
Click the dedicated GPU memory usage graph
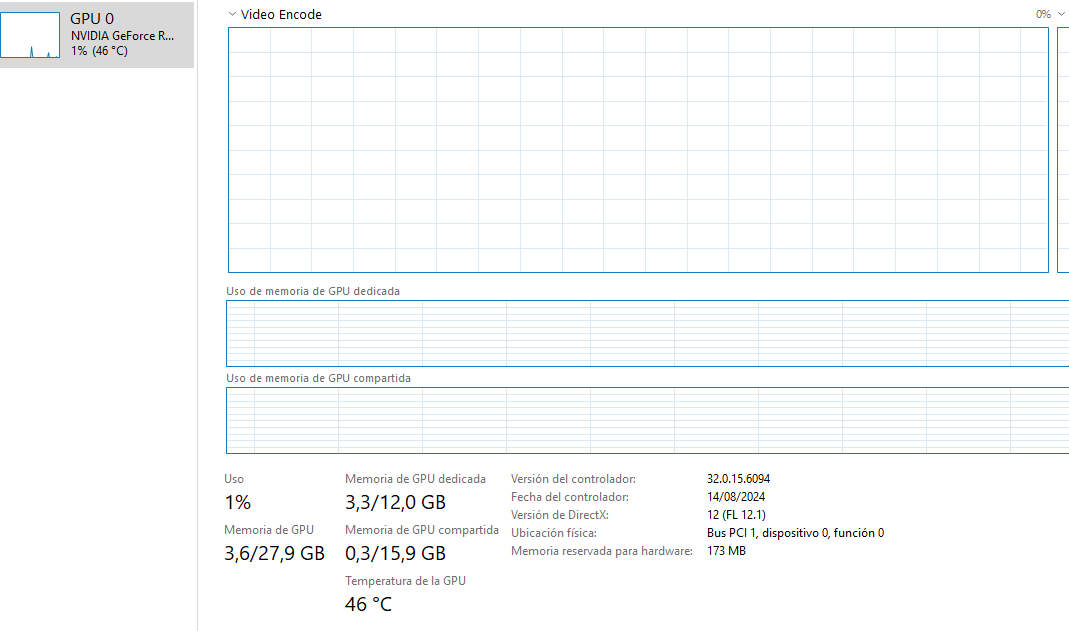click(x=647, y=333)
